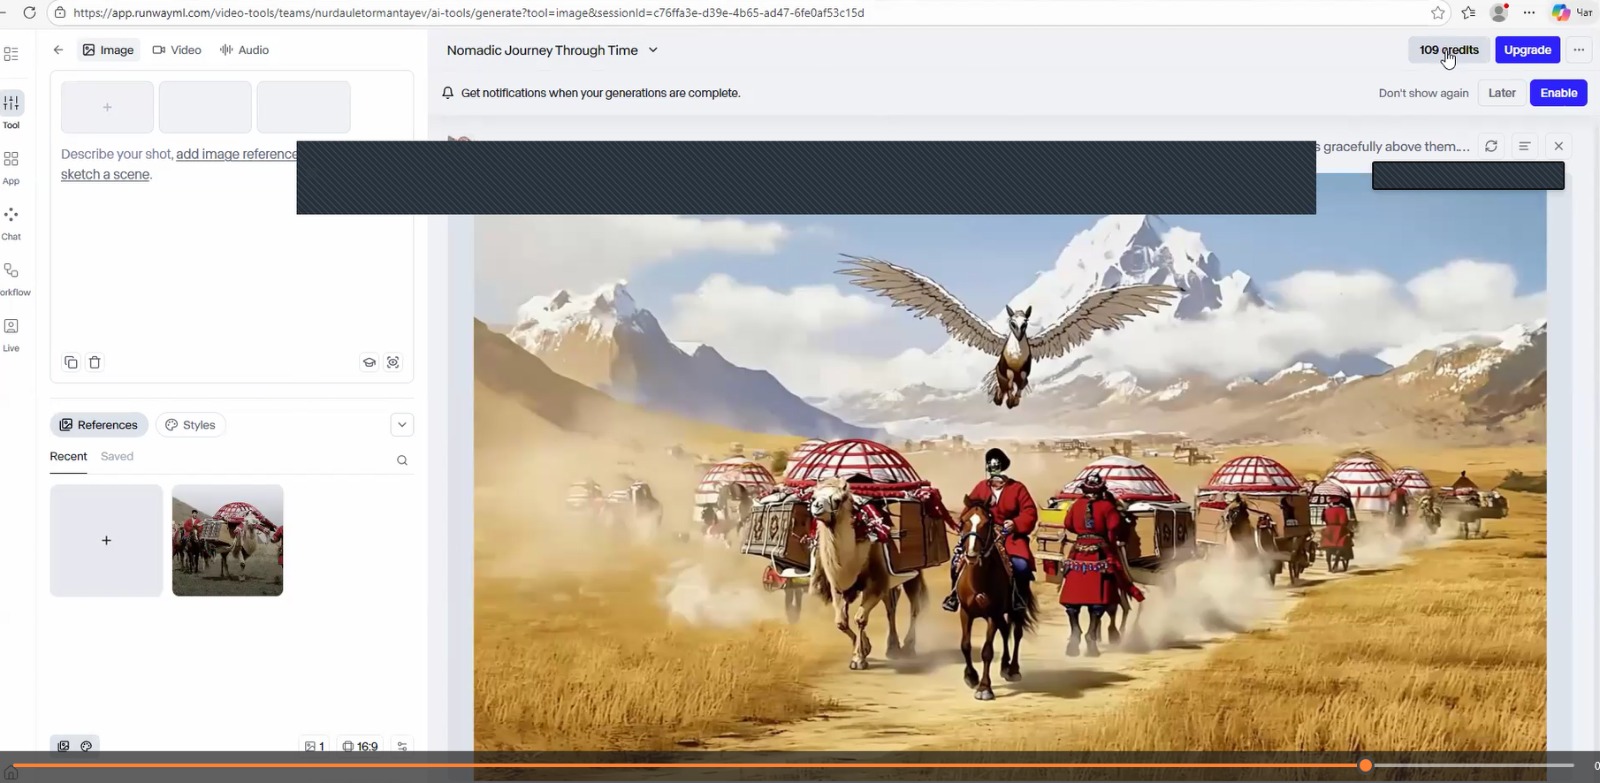Toggle the References pill

tap(99, 425)
